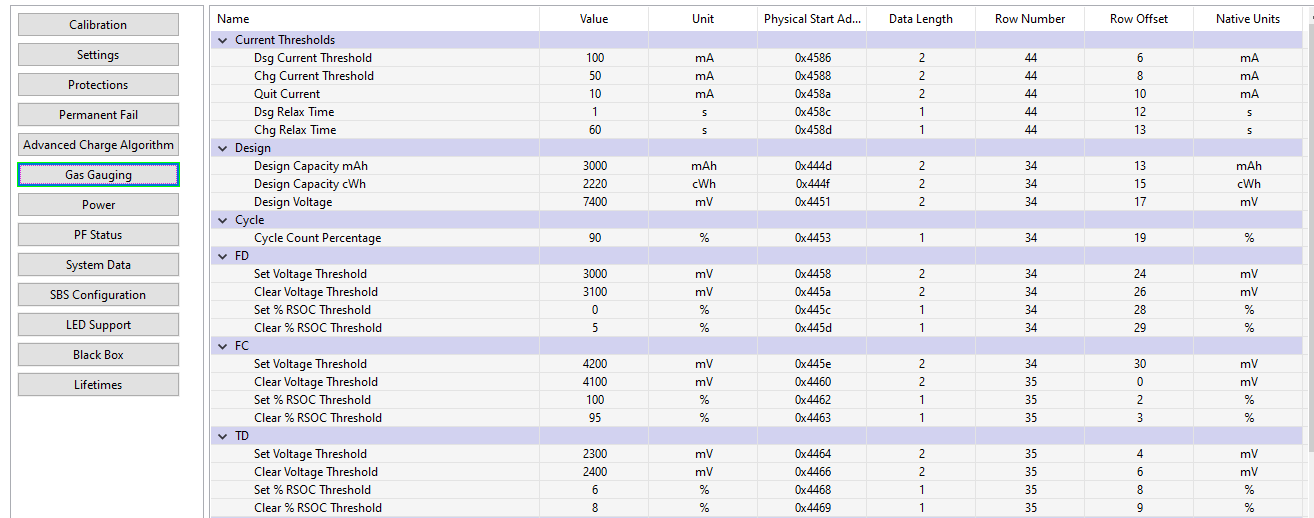Open the Lifetimes section

pyautogui.click(x=98, y=385)
